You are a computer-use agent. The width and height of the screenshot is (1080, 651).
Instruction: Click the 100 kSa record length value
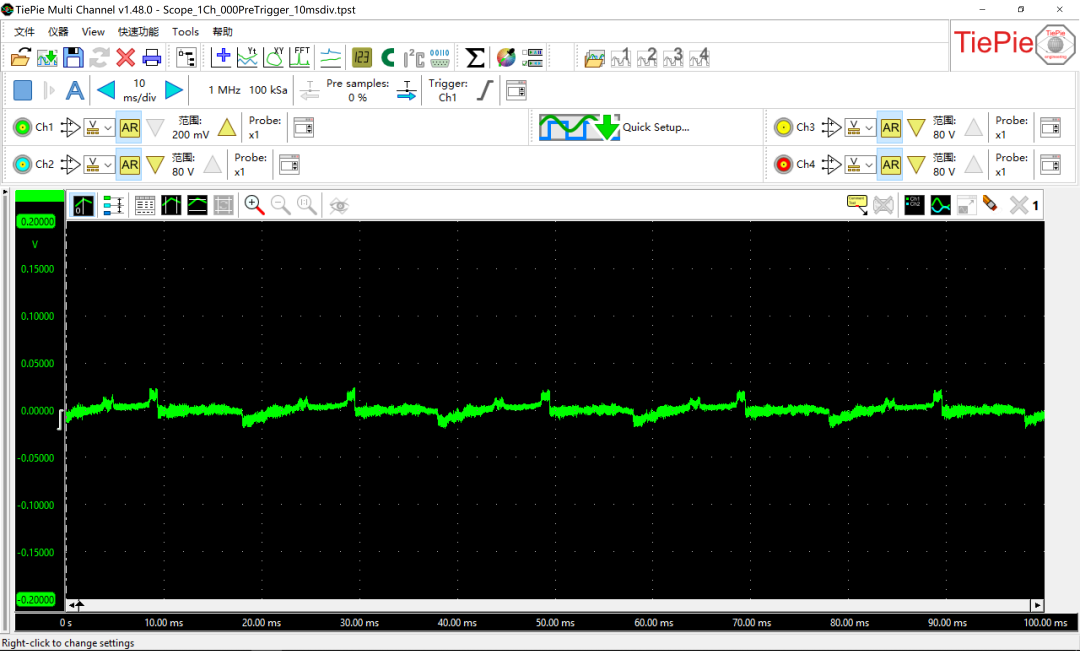(268, 90)
